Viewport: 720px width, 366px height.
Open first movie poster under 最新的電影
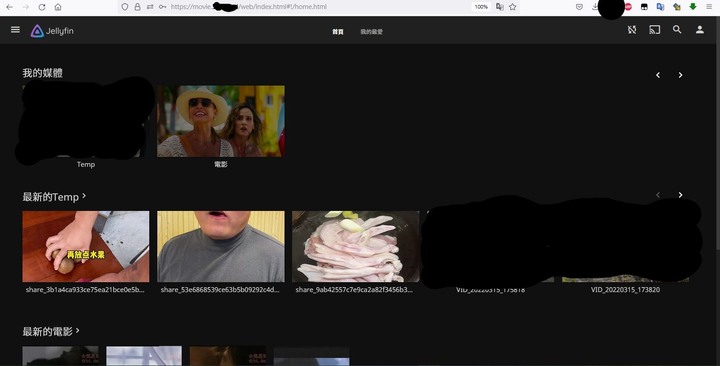pyautogui.click(x=60, y=356)
